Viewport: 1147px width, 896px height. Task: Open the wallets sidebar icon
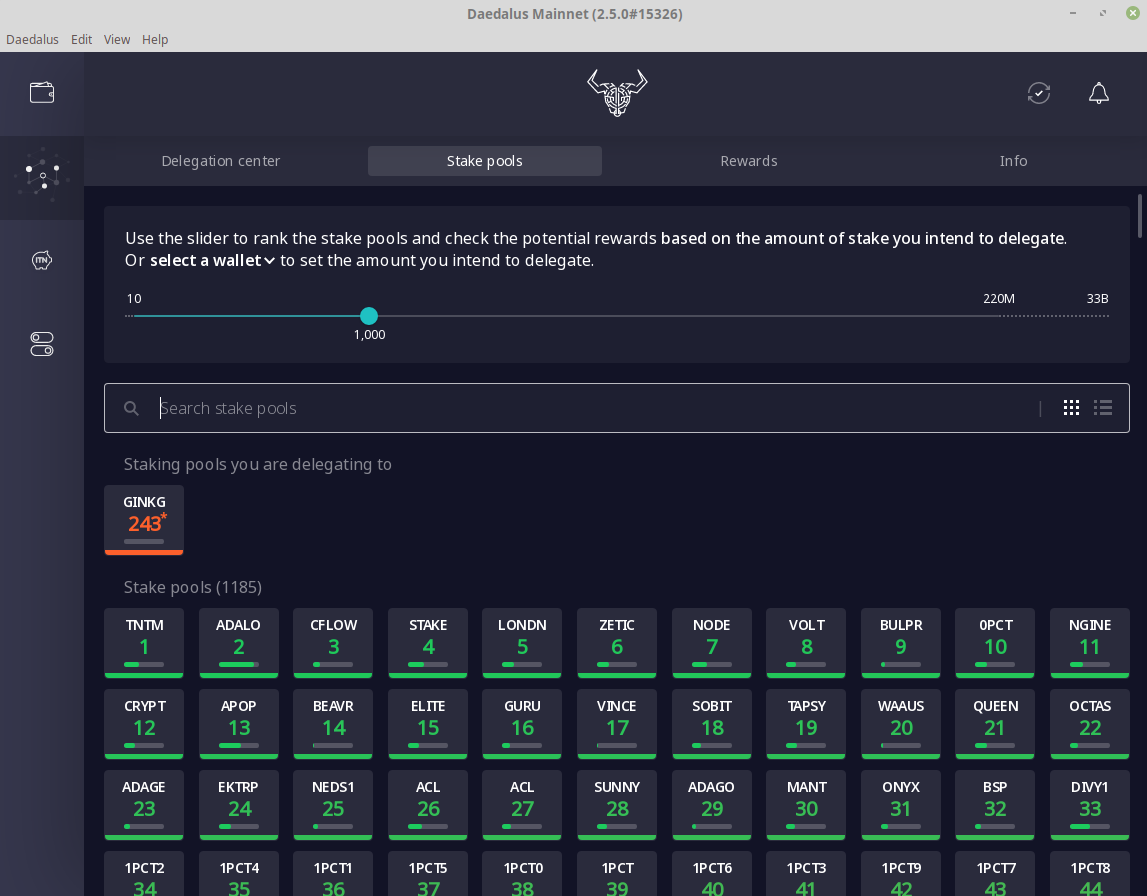click(x=42, y=93)
